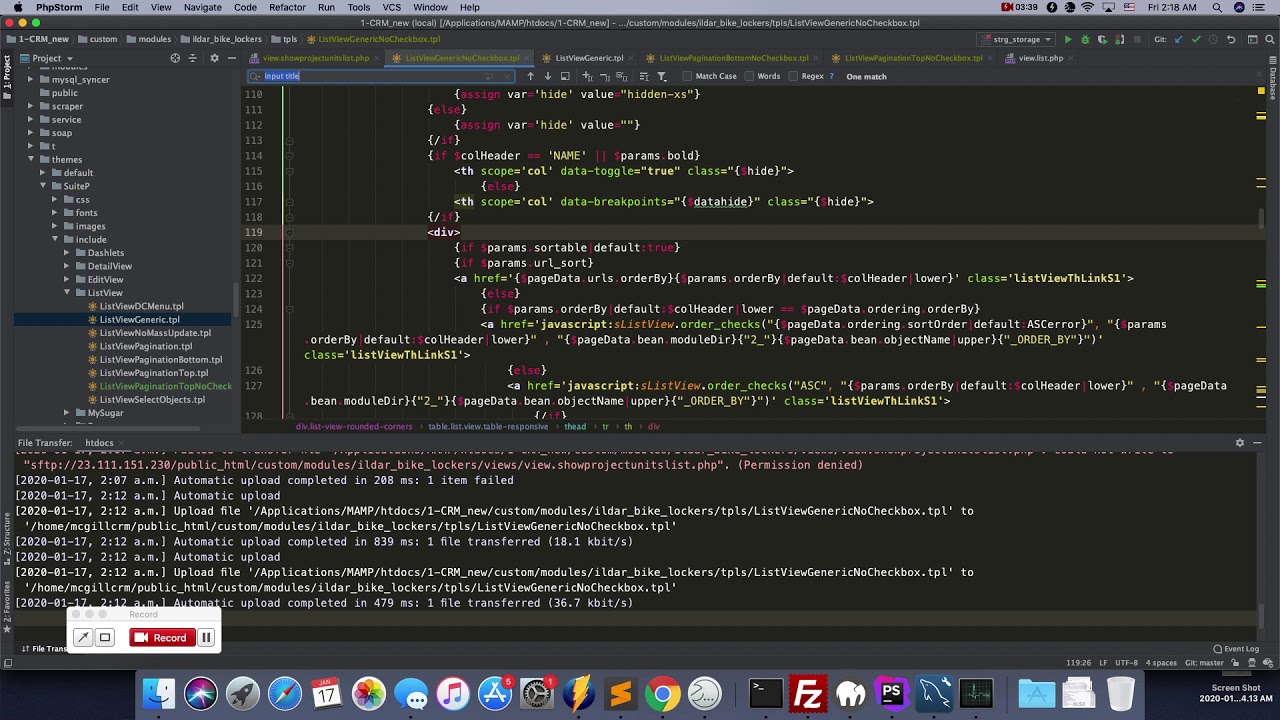Image resolution: width=1280 pixels, height=720 pixels.
Task: Open the Project panel settings gear
Action: 214,59
